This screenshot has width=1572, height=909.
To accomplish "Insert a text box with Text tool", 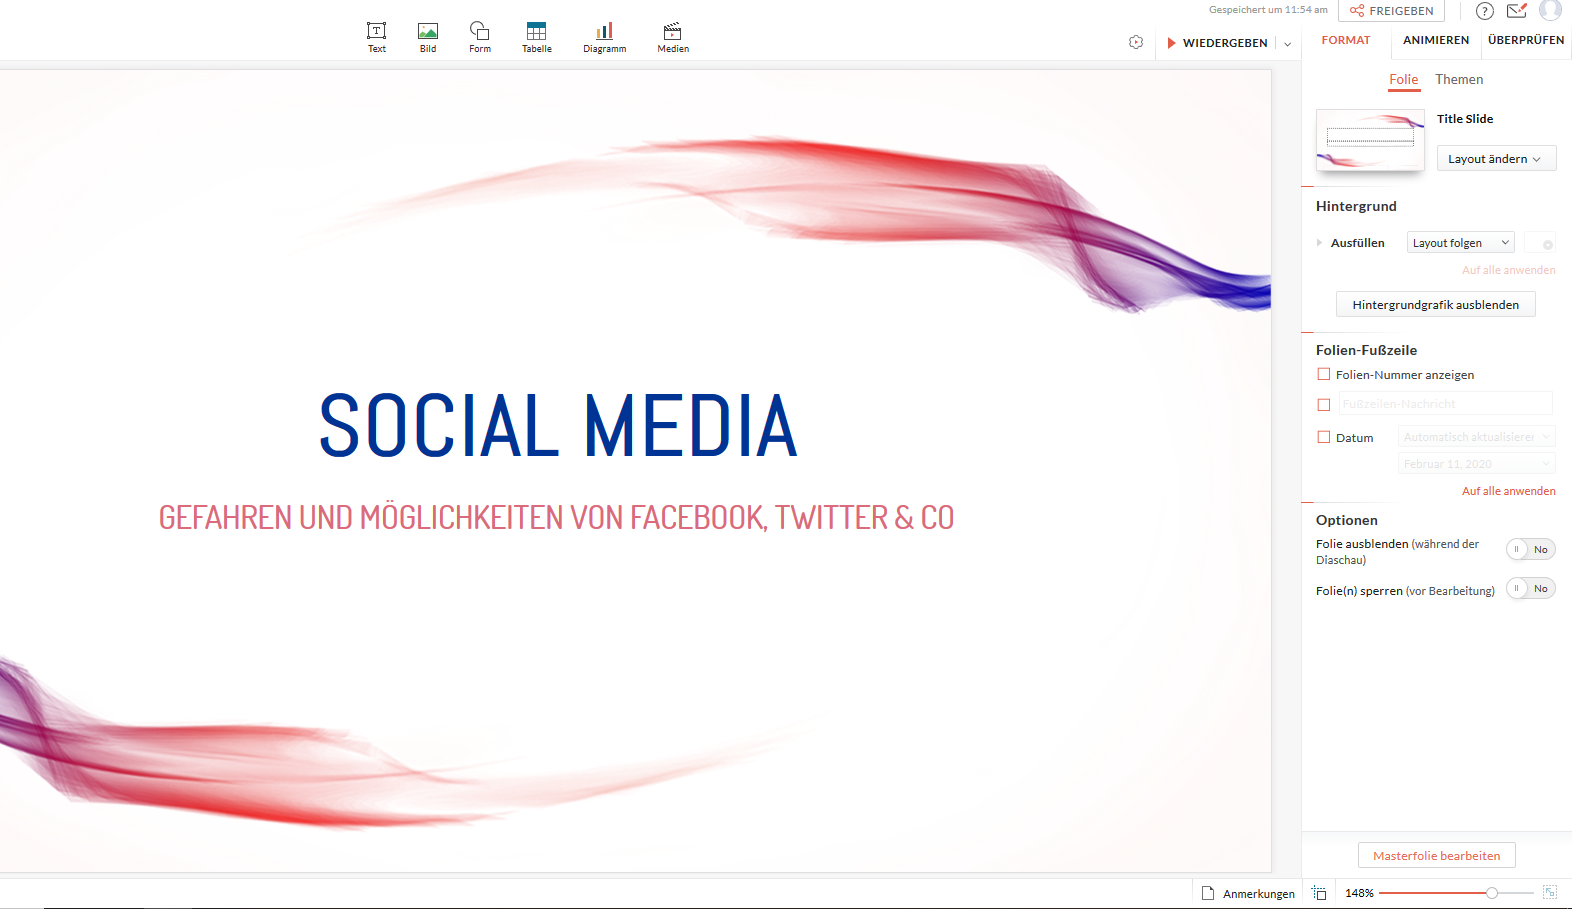I will [x=376, y=37].
